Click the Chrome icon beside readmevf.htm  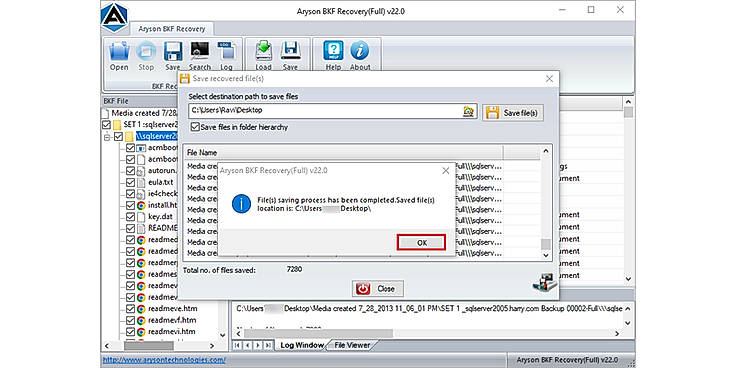tap(141, 320)
